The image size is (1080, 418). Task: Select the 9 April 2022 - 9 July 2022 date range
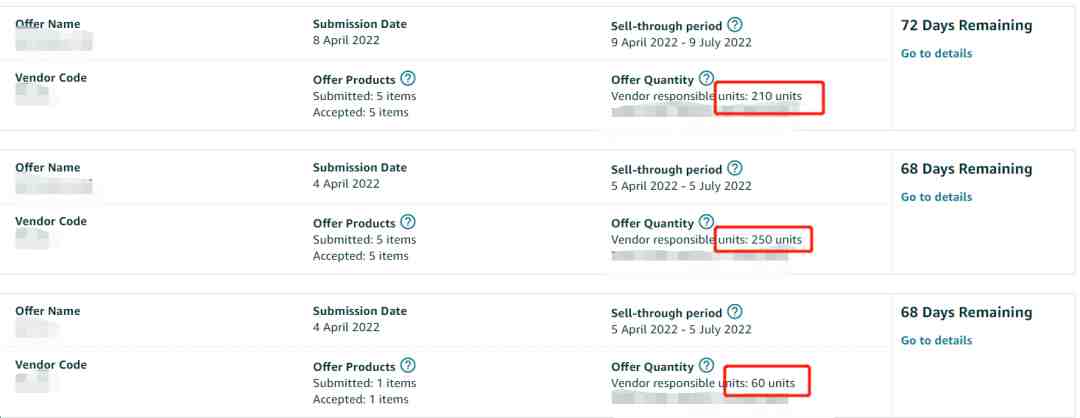681,43
